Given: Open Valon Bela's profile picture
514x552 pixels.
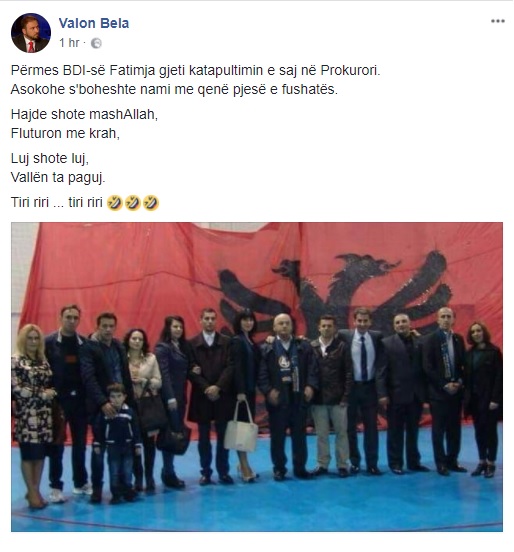Looking at the screenshot, I should (31, 33).
